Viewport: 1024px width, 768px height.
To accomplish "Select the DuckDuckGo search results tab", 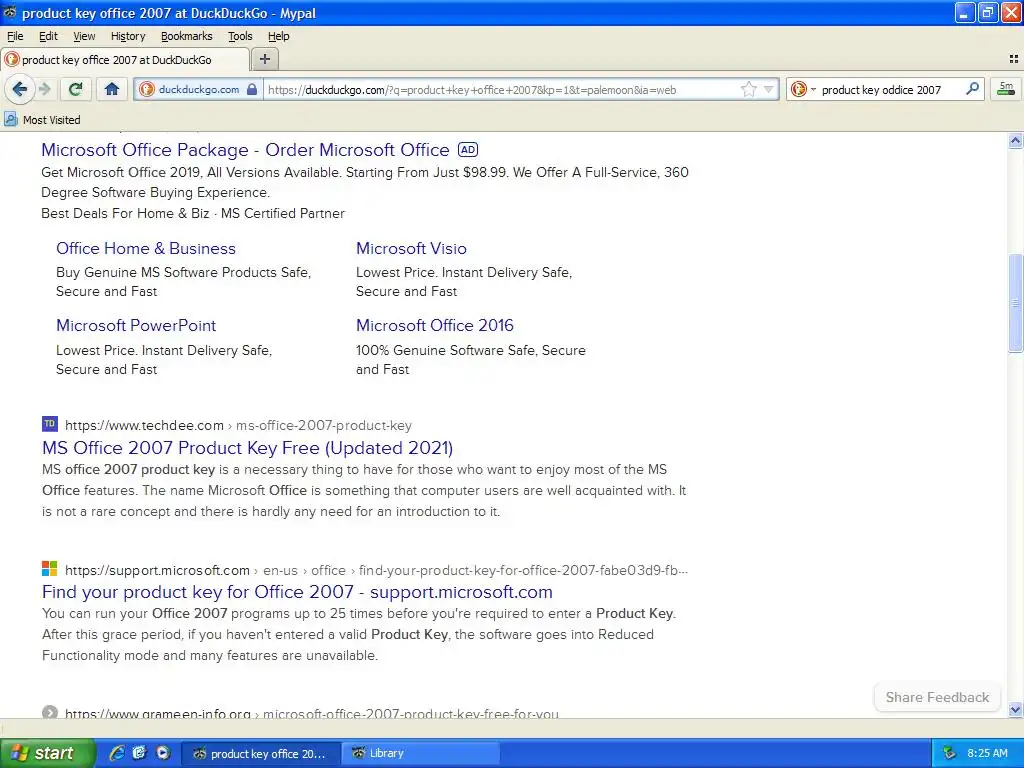I will click(x=124, y=59).
